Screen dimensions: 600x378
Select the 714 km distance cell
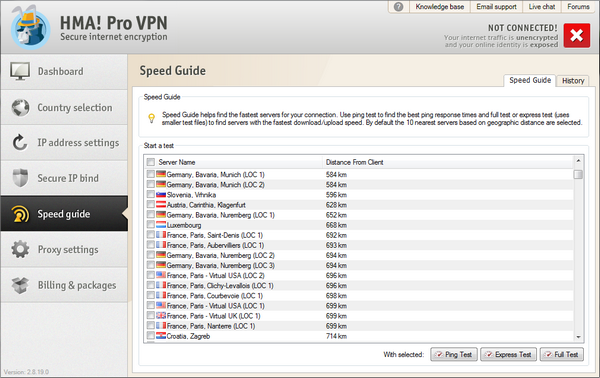click(336, 336)
